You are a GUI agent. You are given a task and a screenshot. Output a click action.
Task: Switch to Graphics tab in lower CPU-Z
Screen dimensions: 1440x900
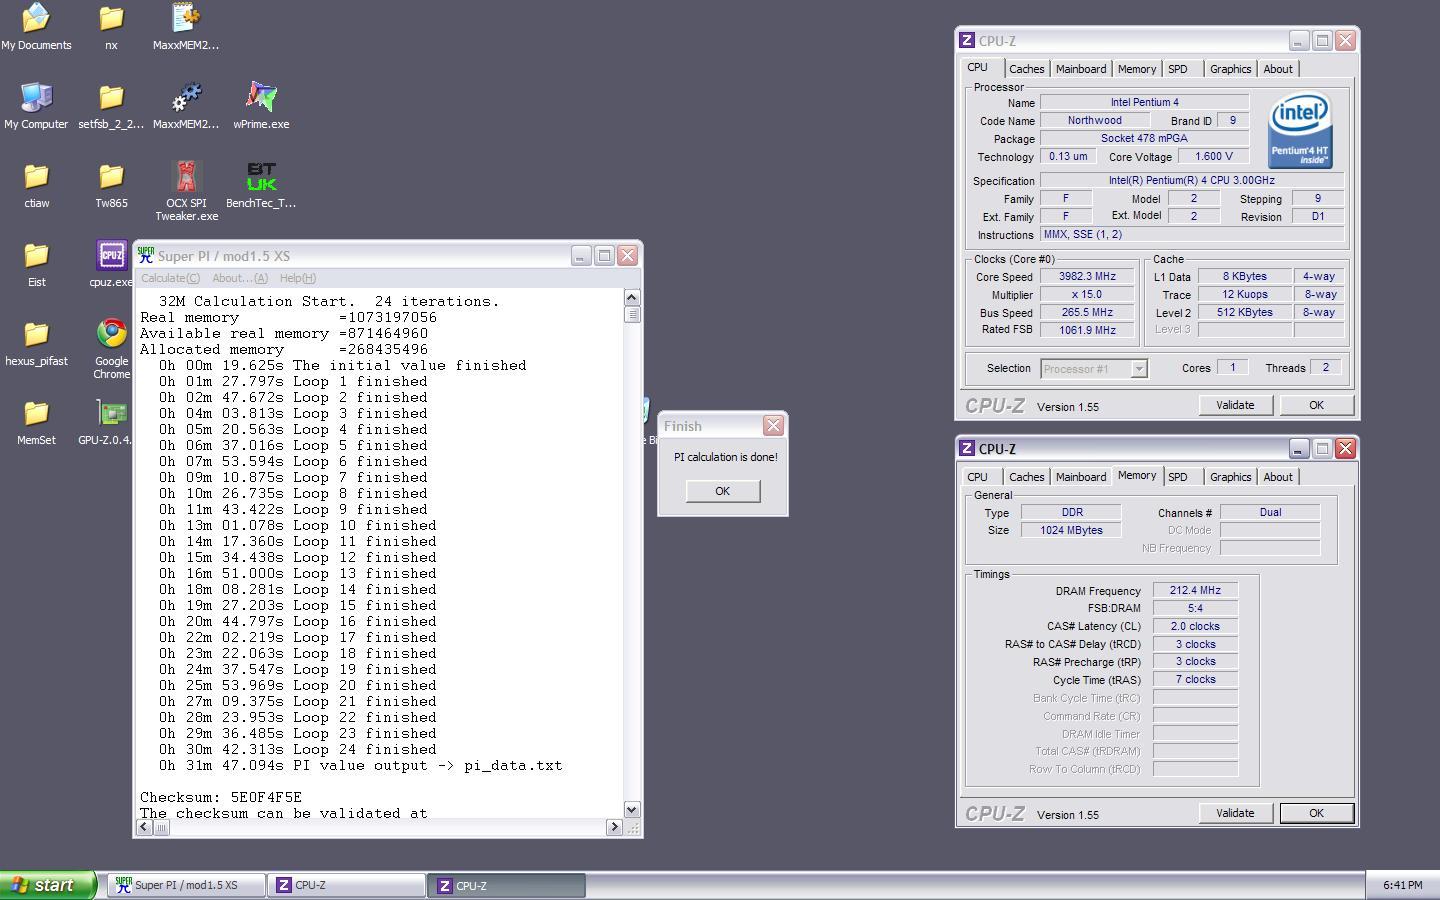pyautogui.click(x=1230, y=477)
